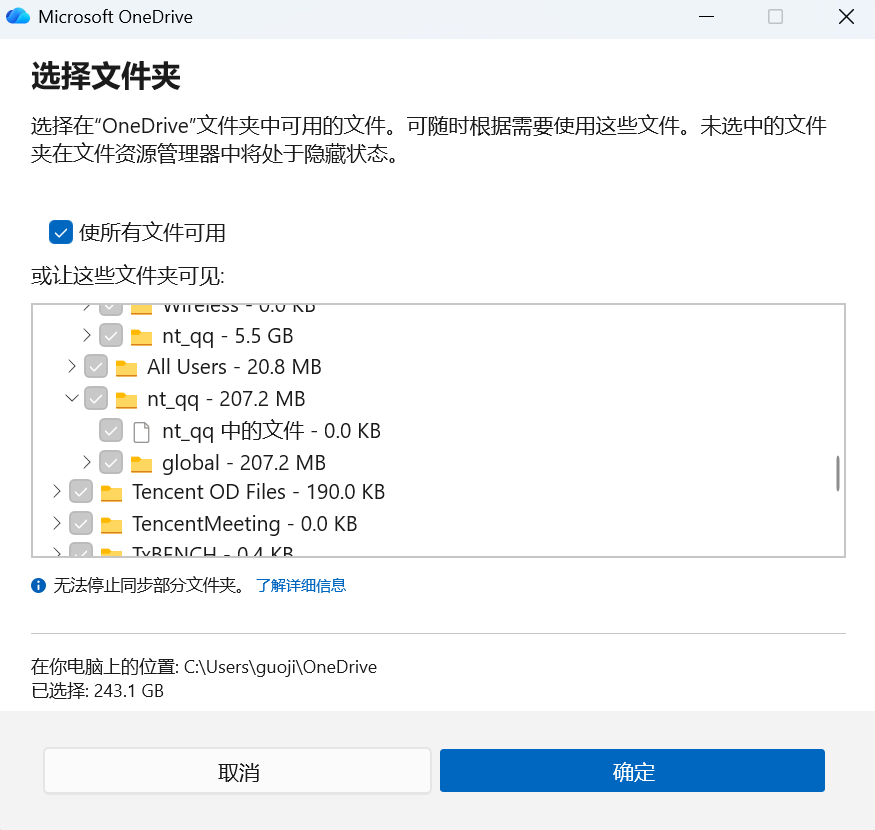Click the All Users folder icon

coord(126,366)
